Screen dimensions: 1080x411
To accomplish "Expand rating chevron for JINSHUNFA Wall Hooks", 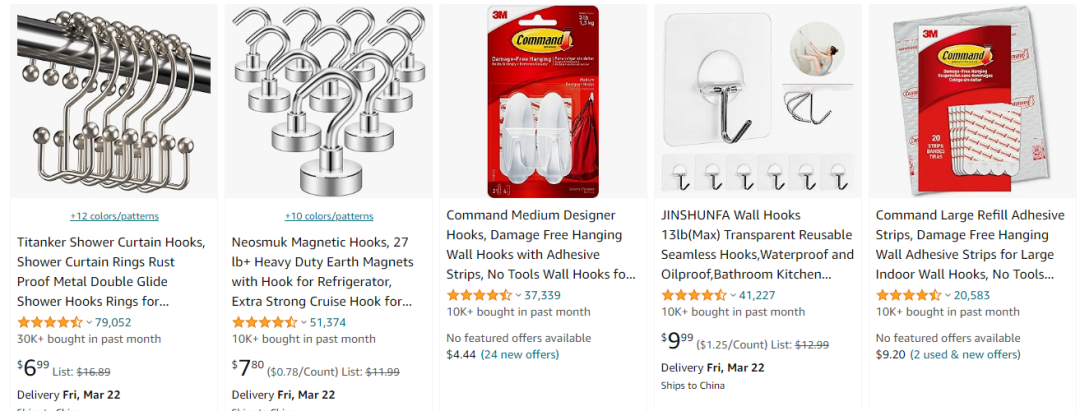I will (734, 295).
